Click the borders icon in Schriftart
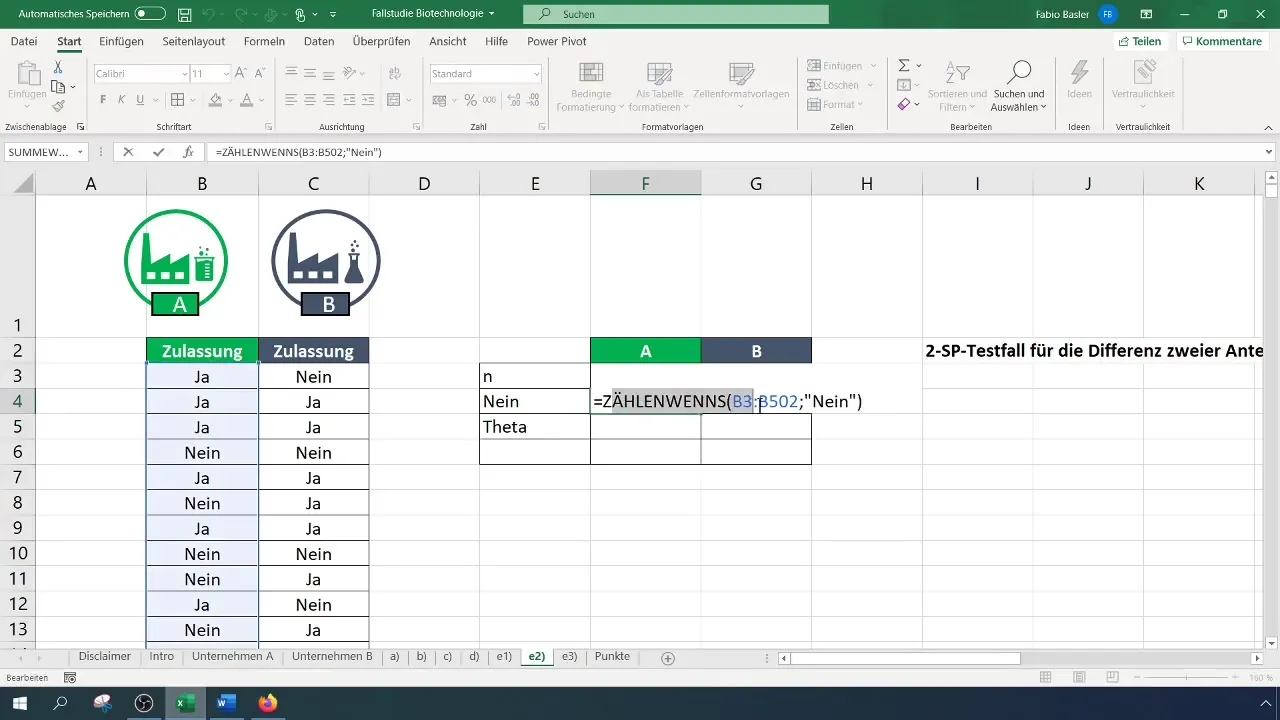Screen dimensions: 1280x720 click(x=177, y=100)
